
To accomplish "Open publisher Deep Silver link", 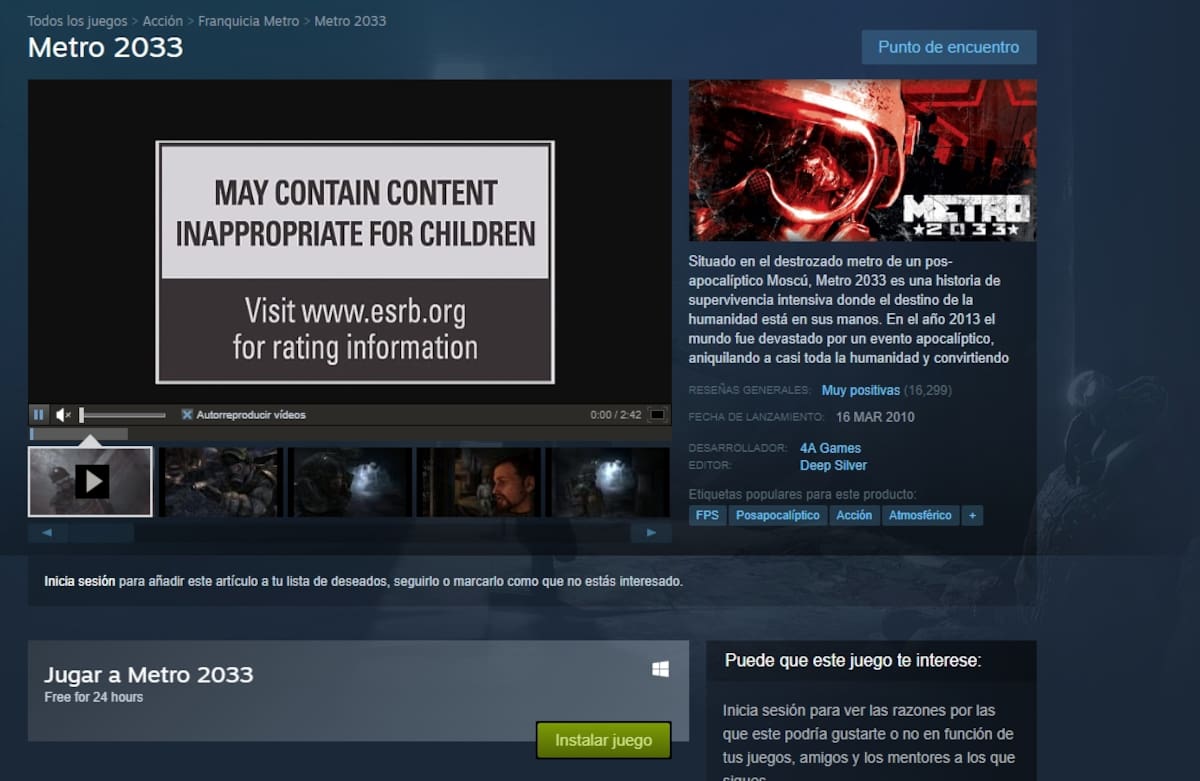I will click(833, 465).
